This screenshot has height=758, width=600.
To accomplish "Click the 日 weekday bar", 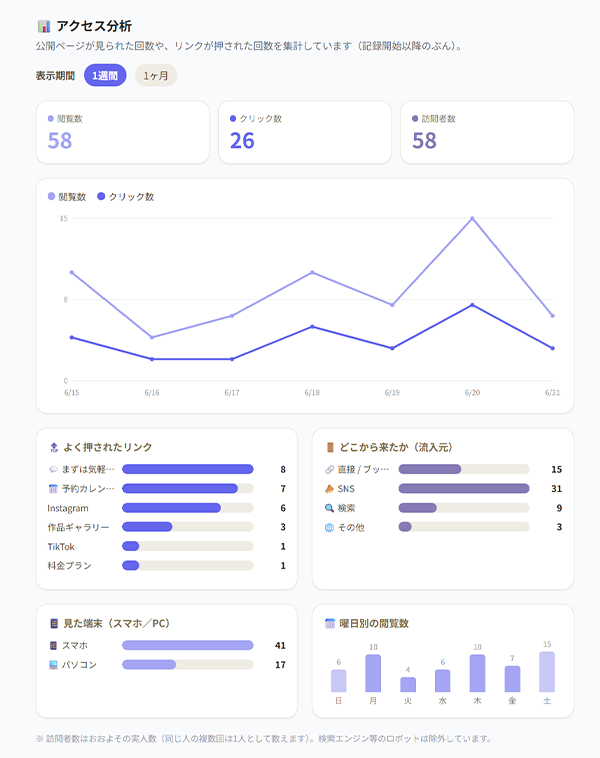I will click(338, 681).
